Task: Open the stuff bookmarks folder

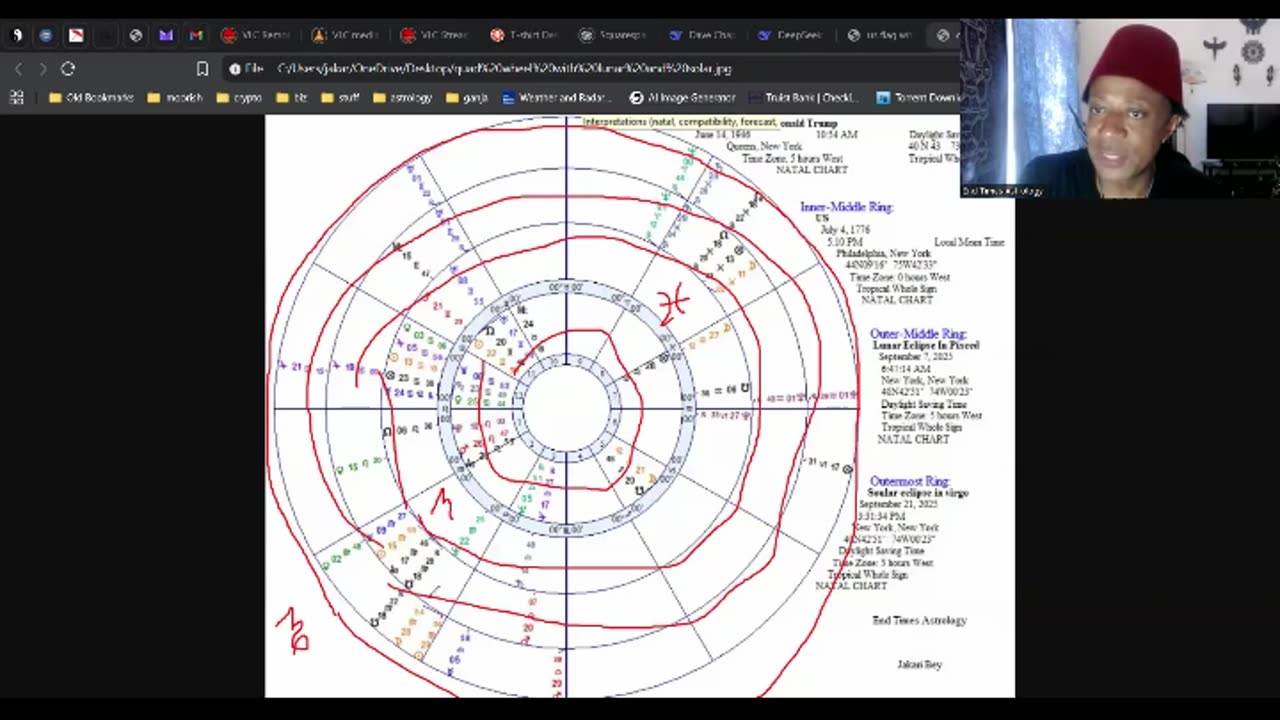Action: tap(340, 98)
